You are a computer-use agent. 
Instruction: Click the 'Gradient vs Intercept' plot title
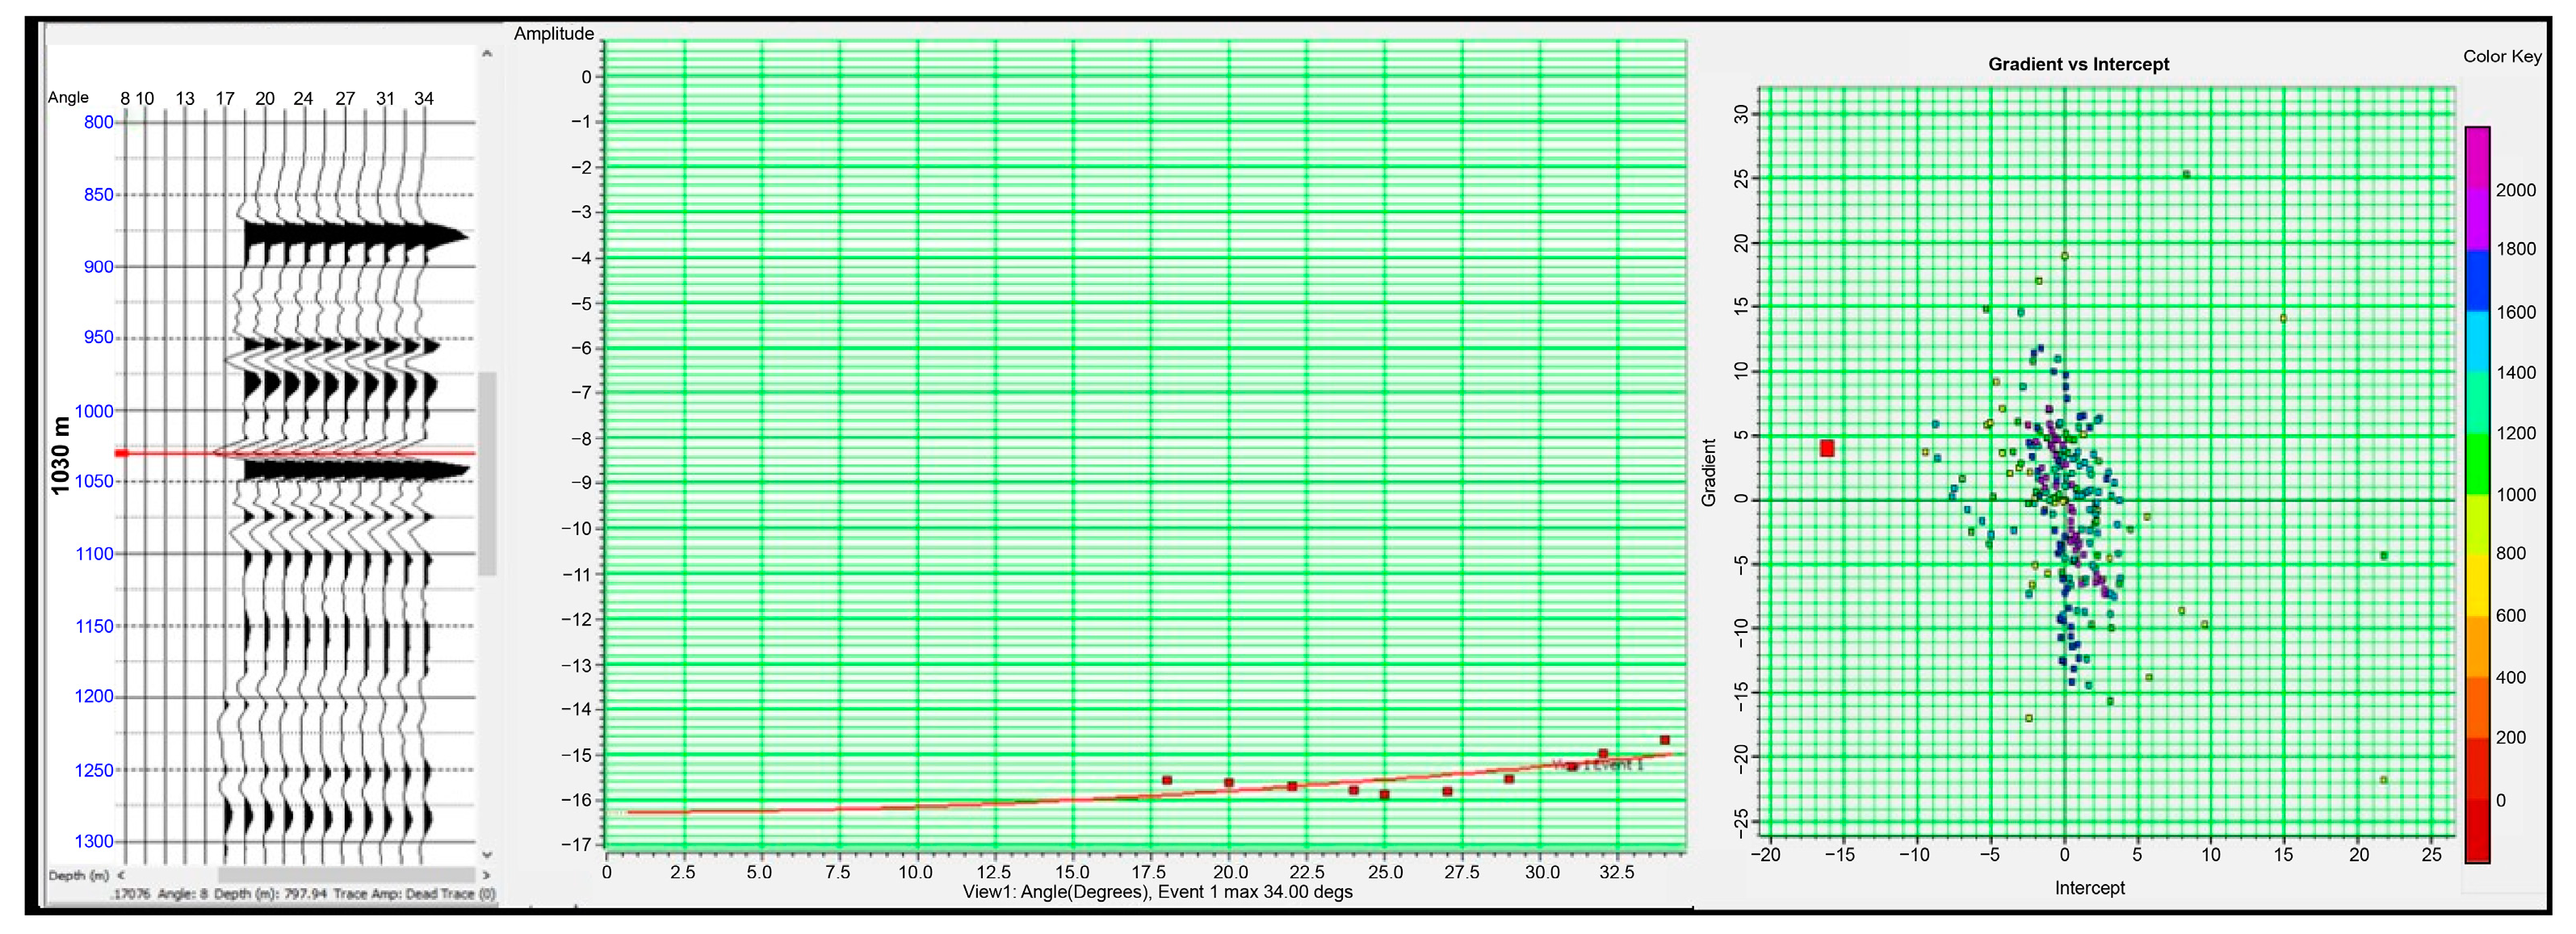click(x=2078, y=64)
